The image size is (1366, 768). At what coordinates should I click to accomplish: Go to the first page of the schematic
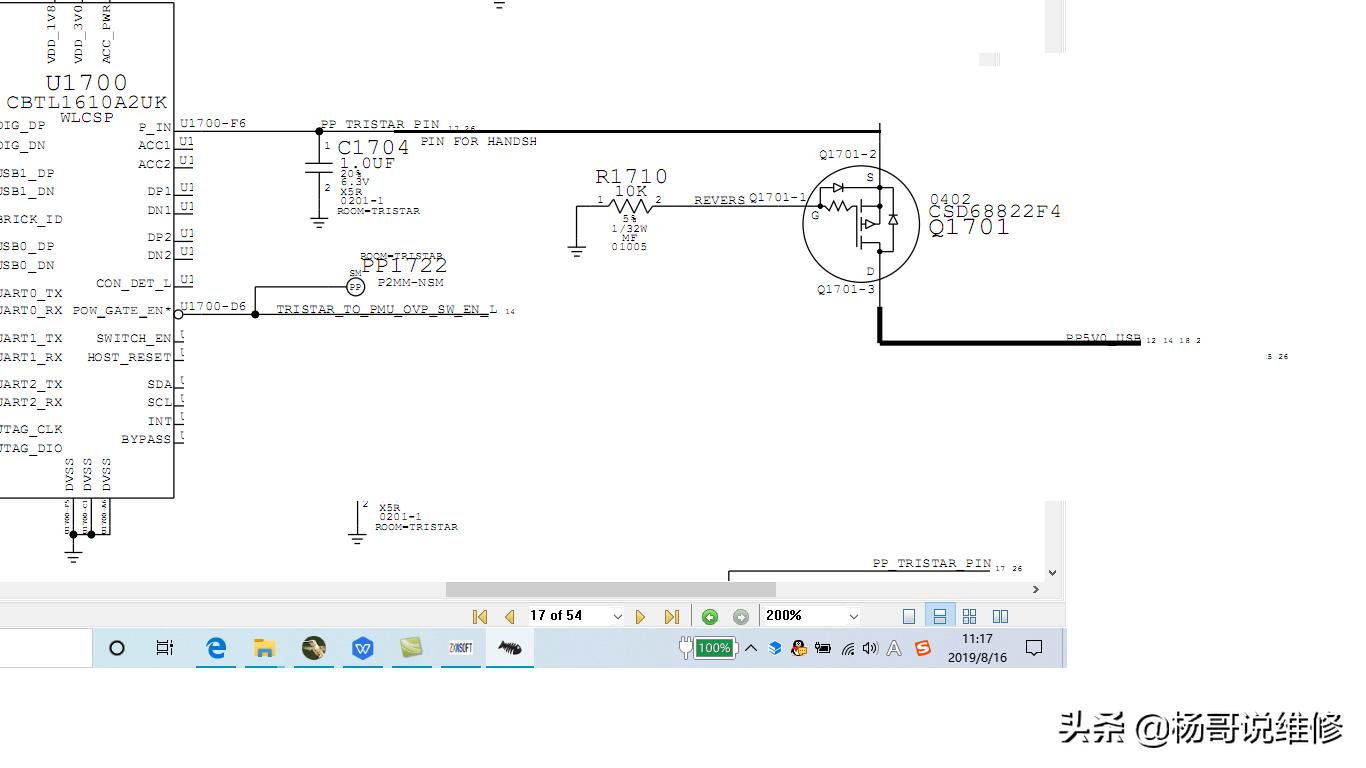pos(480,616)
